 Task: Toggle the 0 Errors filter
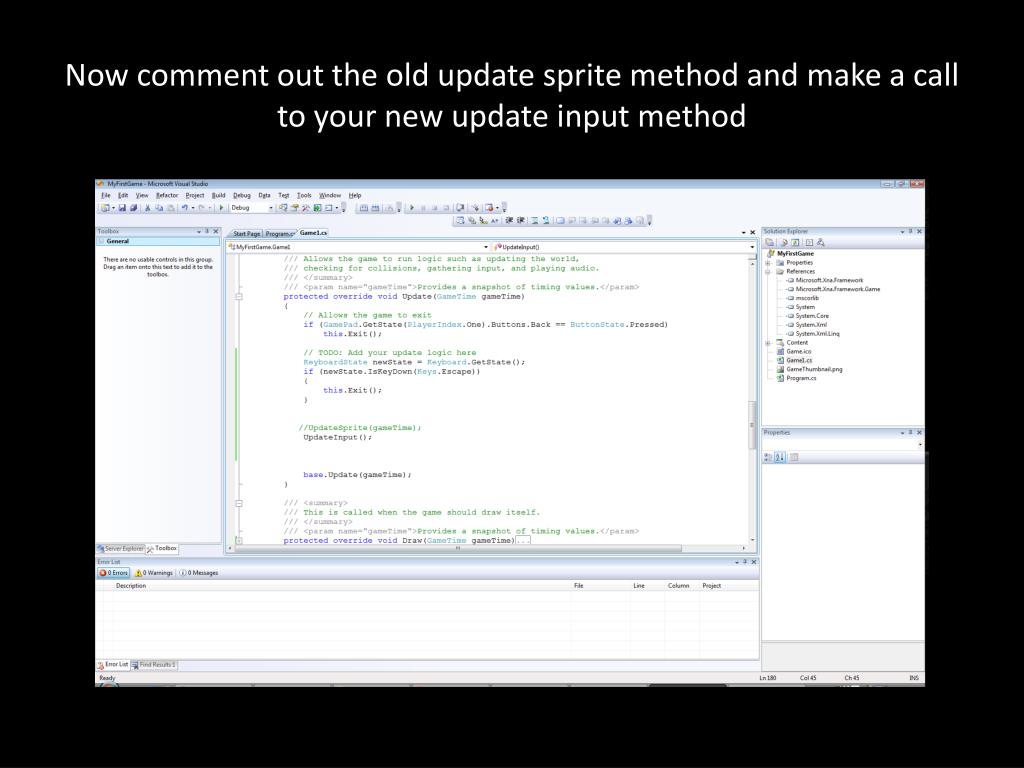(x=114, y=573)
